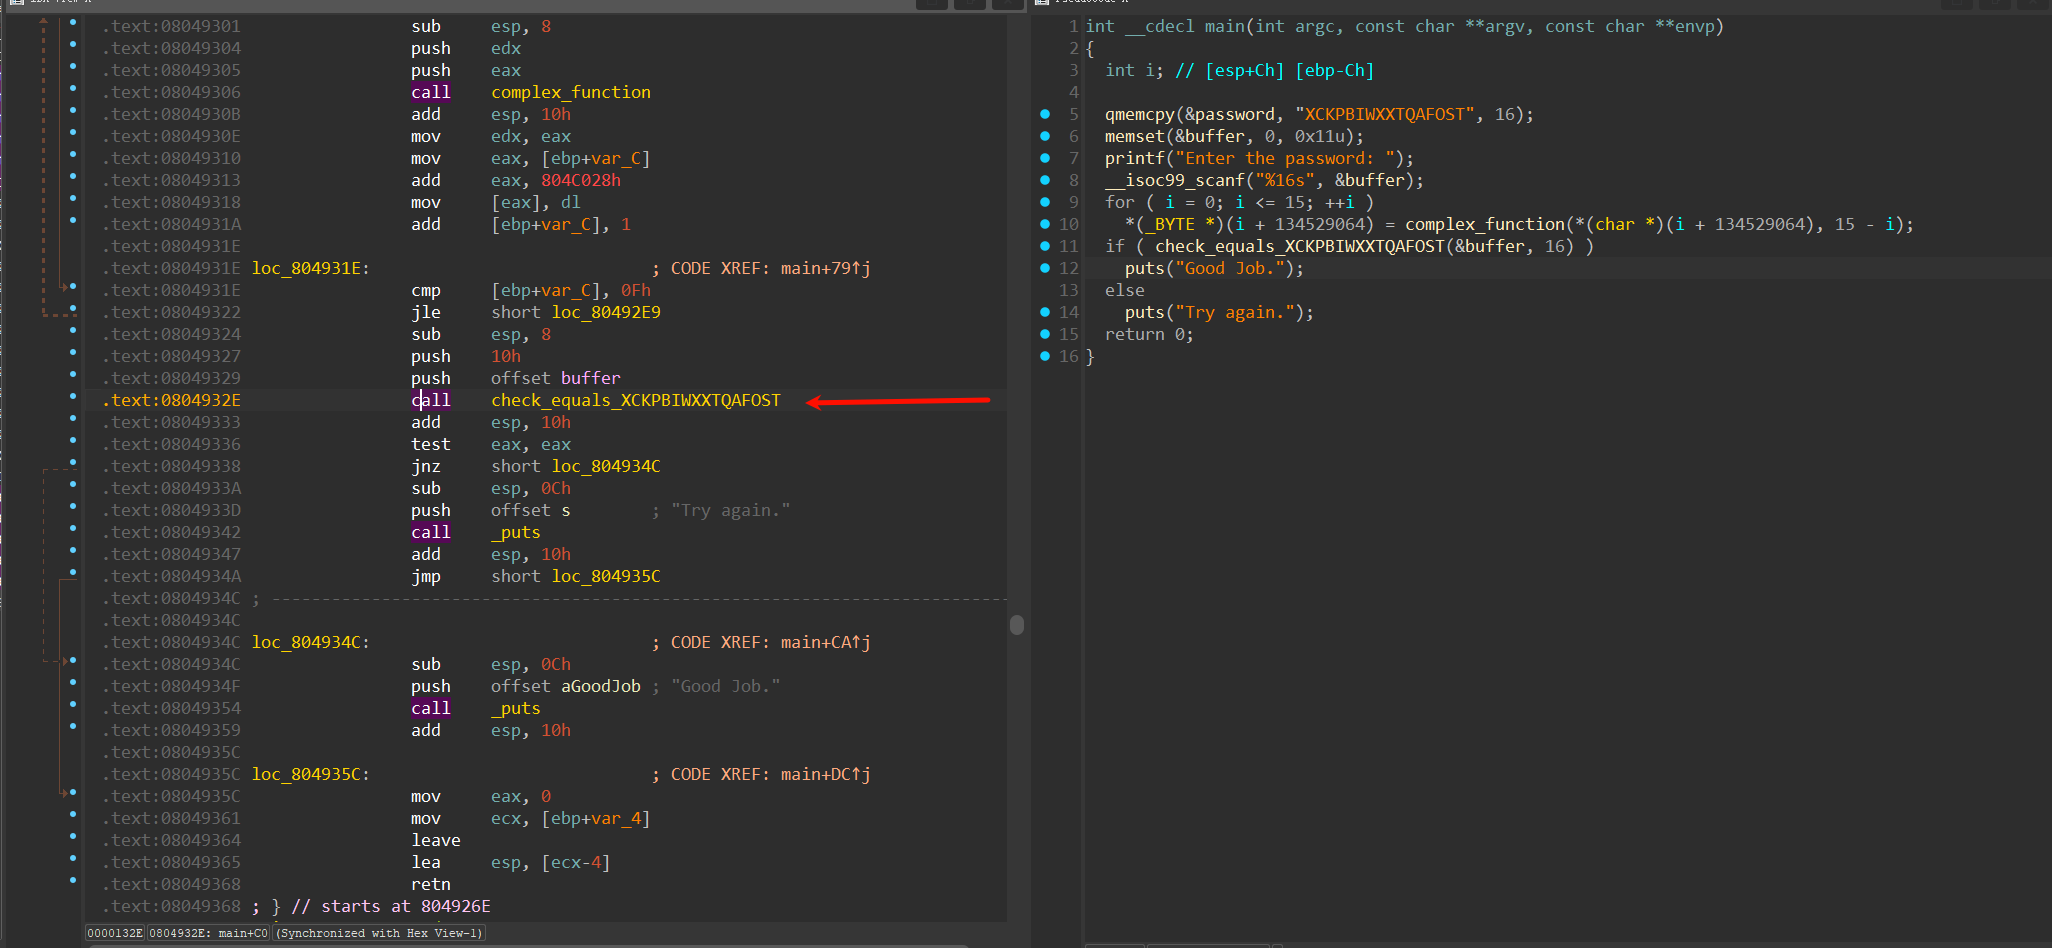
Task: Click 'return 0;' in pseudocode
Action: pyautogui.click(x=1150, y=334)
